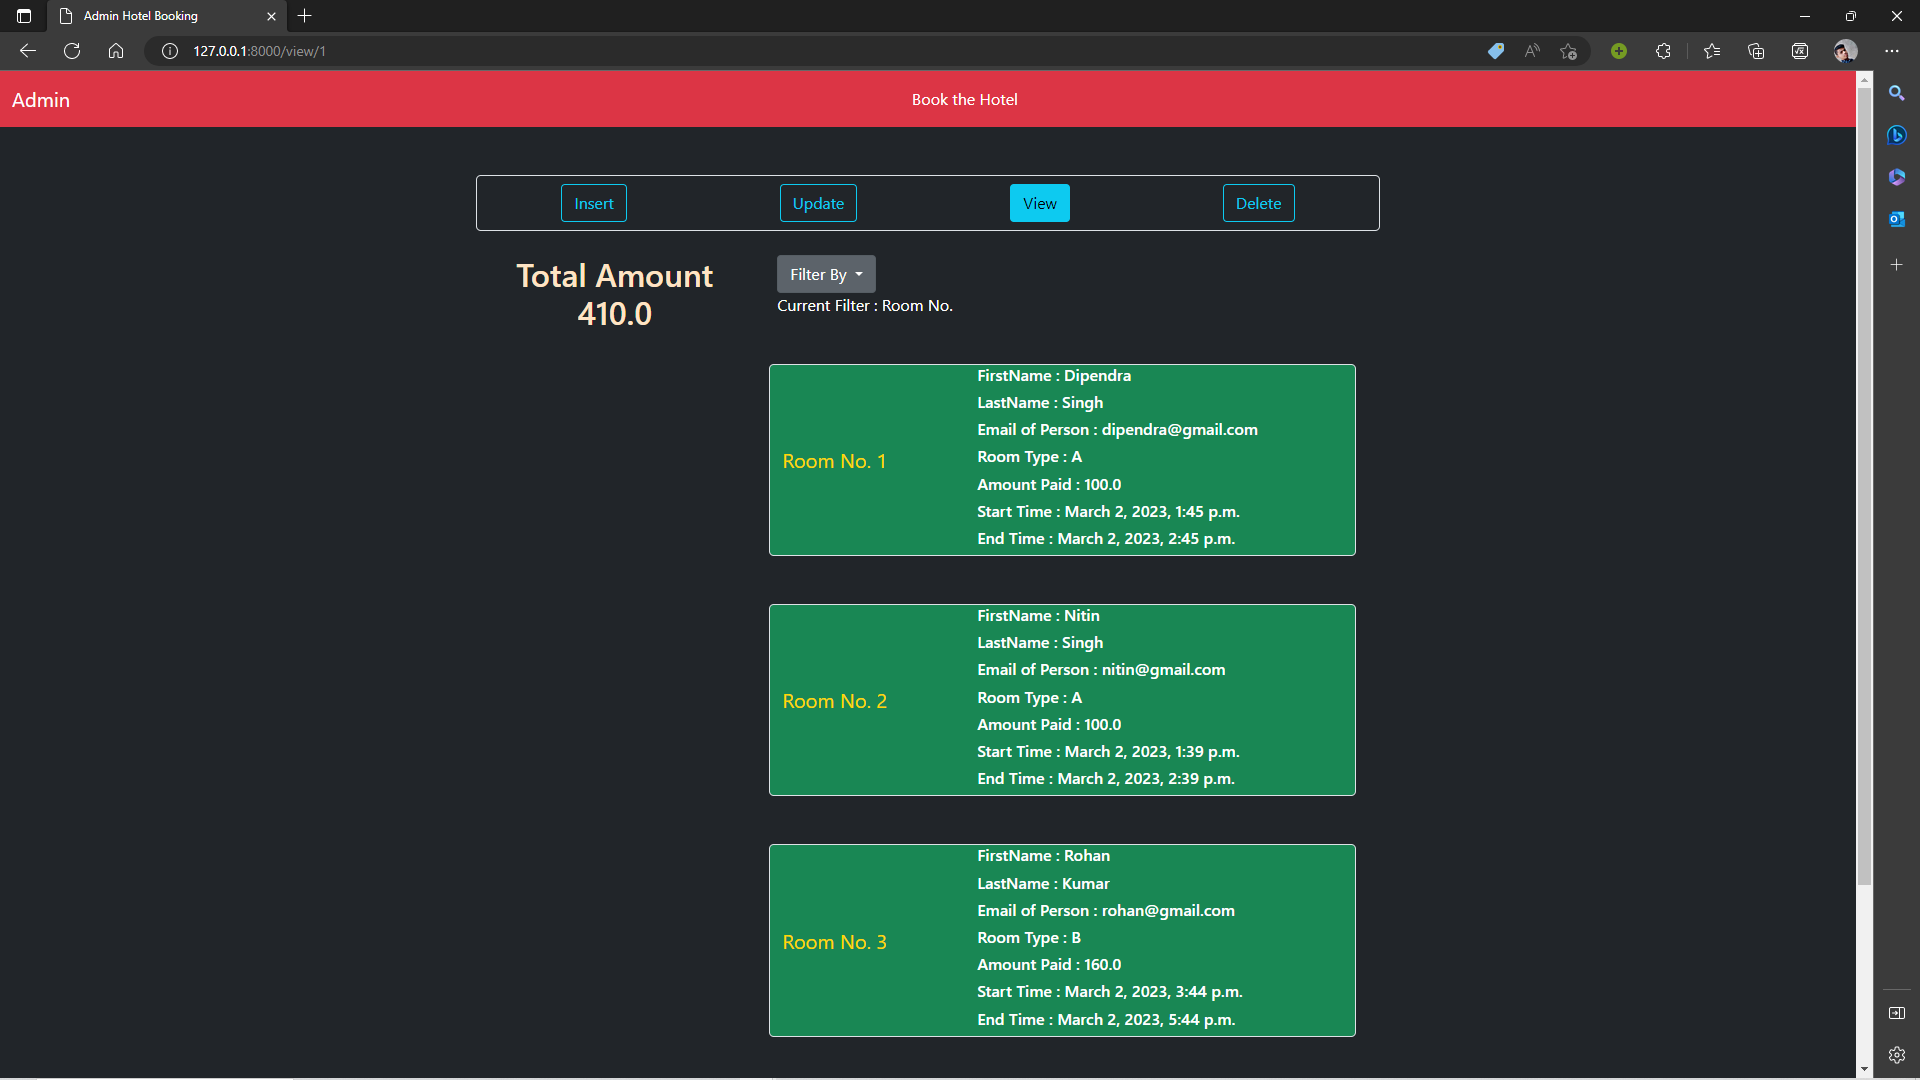The image size is (1920, 1080).
Task: Open Outlook from the sidebar
Action: click(x=1897, y=219)
